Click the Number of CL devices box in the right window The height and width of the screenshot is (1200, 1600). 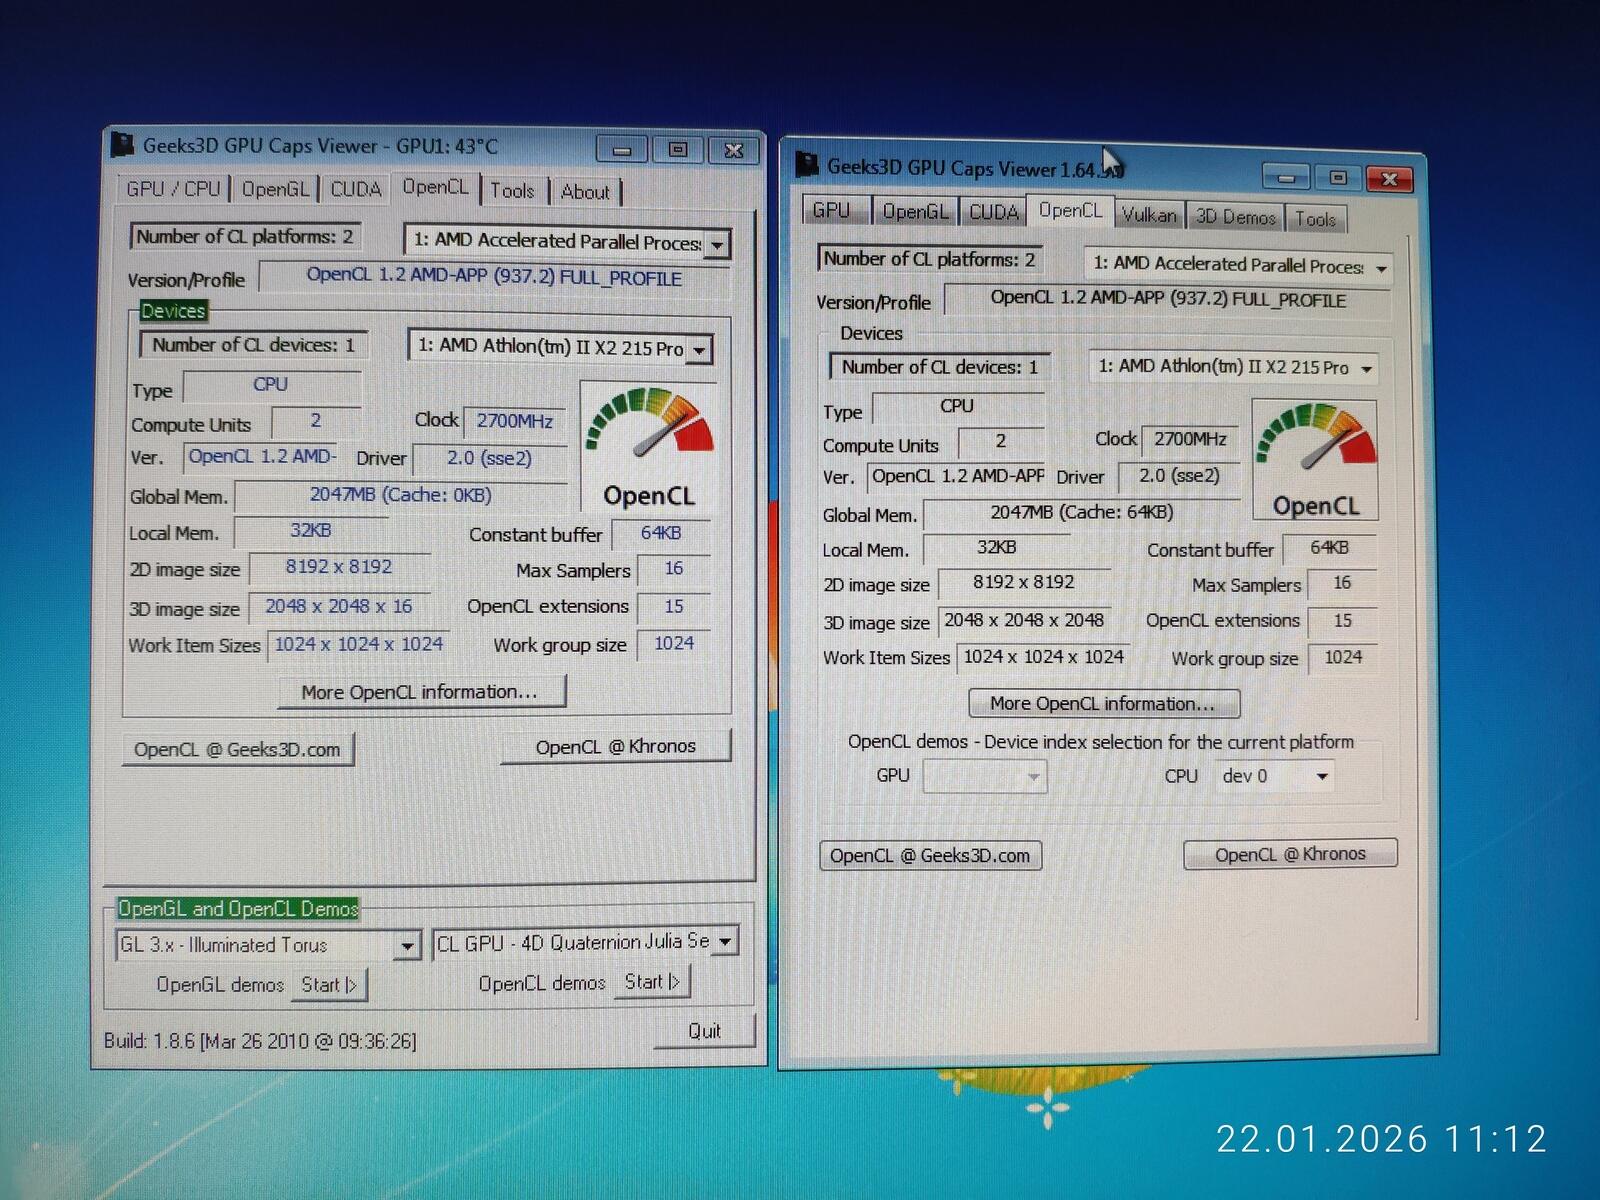(940, 367)
